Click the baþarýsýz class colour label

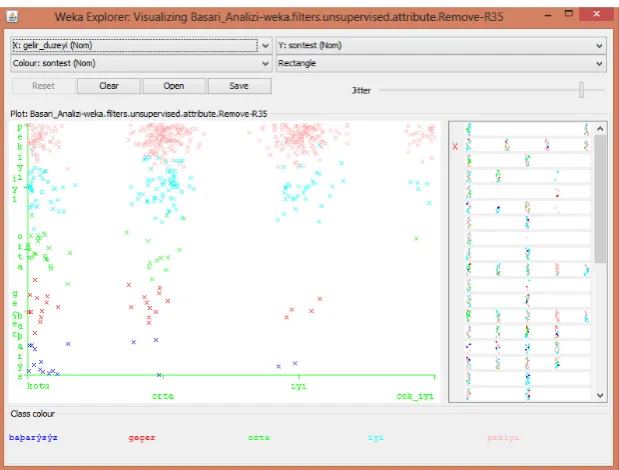[x=33, y=438]
